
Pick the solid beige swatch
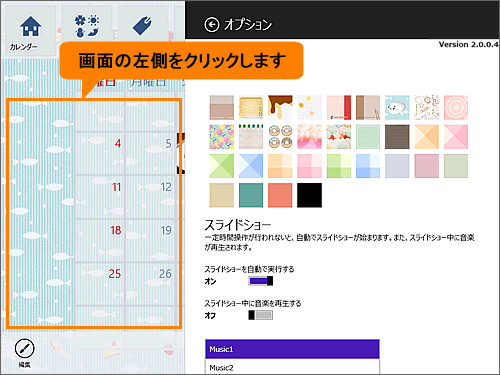pos(222,195)
